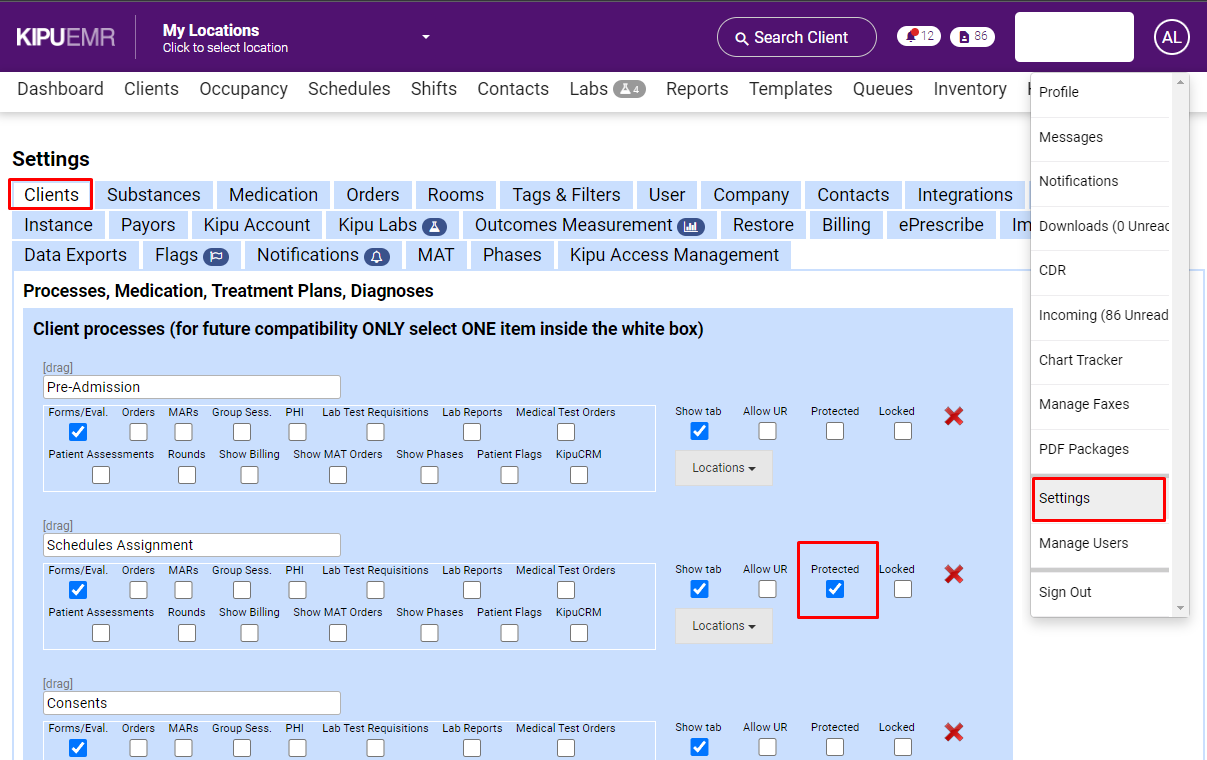Delete the Schedules Assignment process with red X
This screenshot has height=760, width=1207.
[x=954, y=574]
